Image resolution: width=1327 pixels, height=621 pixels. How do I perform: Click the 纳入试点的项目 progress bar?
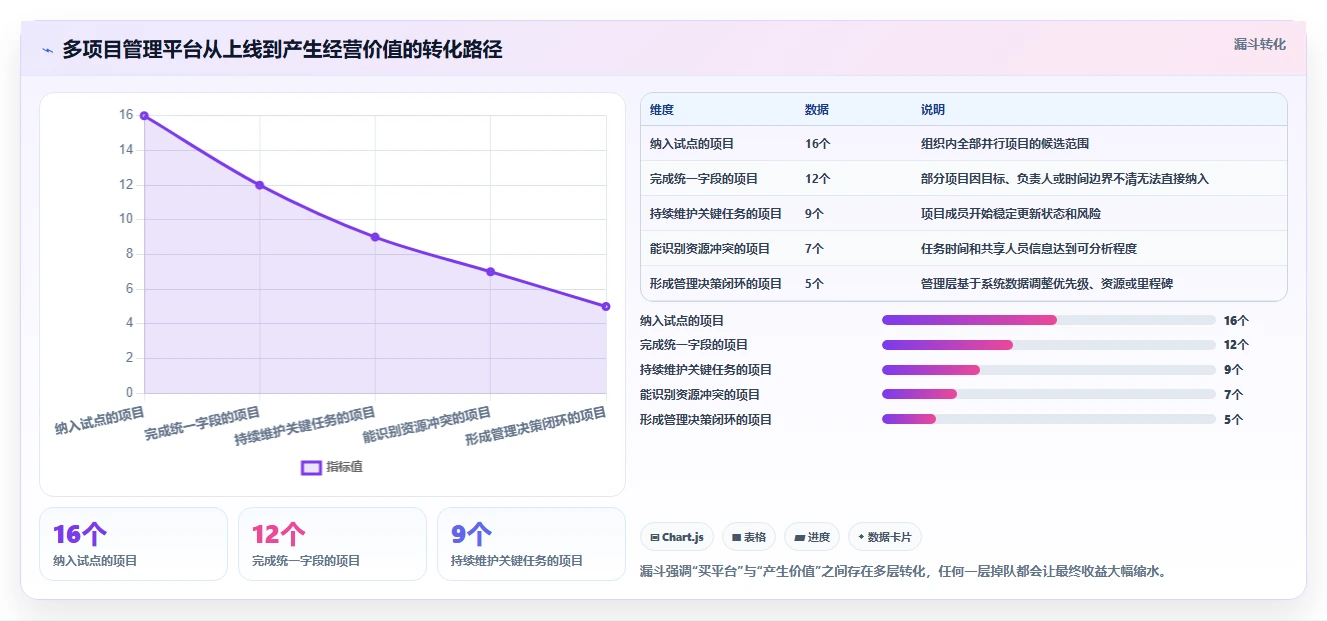click(x=1049, y=320)
